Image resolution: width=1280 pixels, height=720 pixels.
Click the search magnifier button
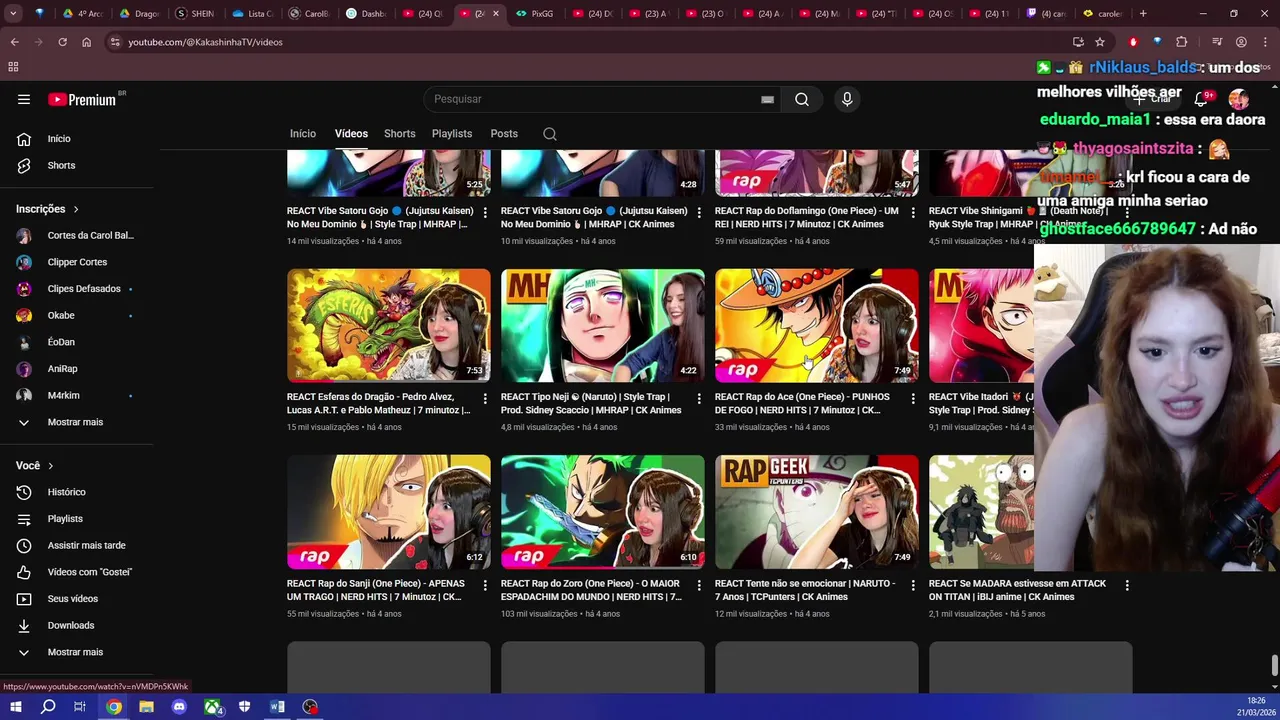802,99
